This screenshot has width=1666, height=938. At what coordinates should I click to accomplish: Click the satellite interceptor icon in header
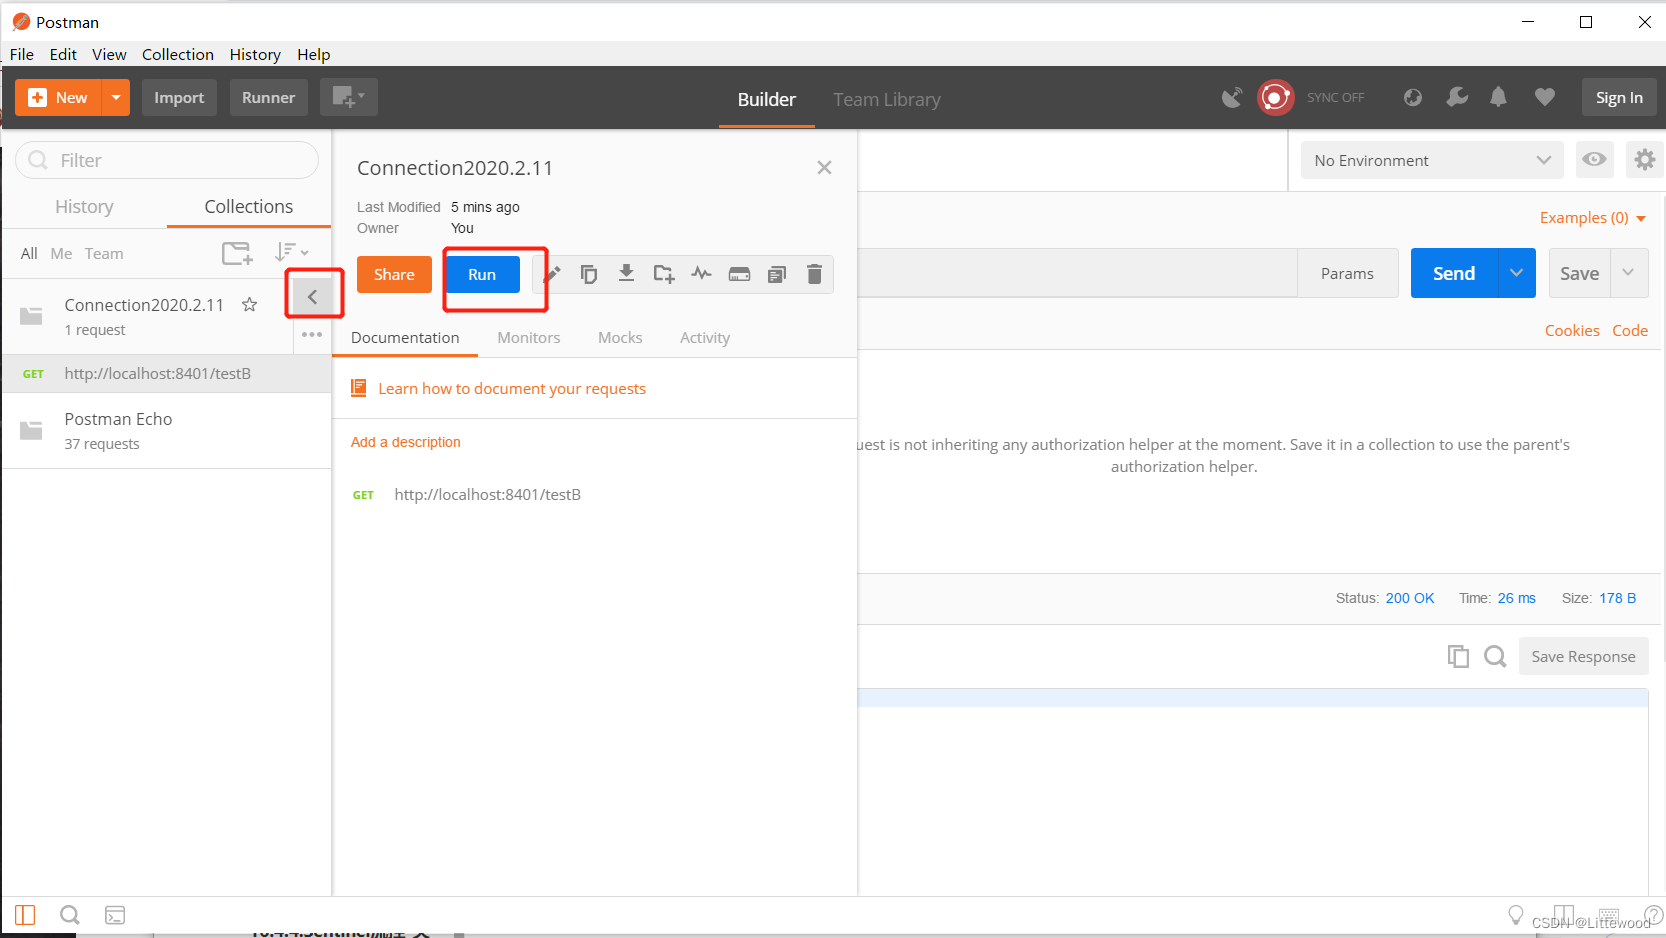pos(1233,97)
